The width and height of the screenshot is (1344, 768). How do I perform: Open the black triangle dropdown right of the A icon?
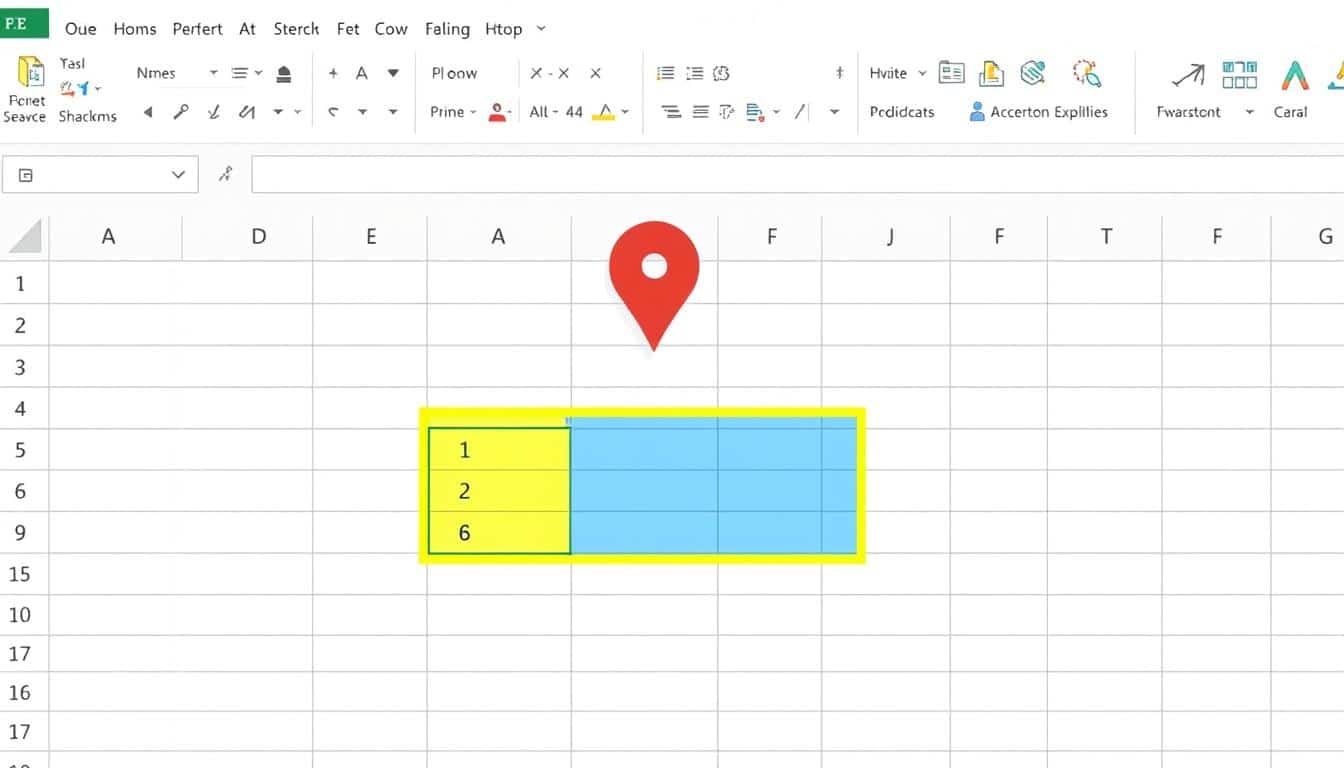pyautogui.click(x=393, y=73)
